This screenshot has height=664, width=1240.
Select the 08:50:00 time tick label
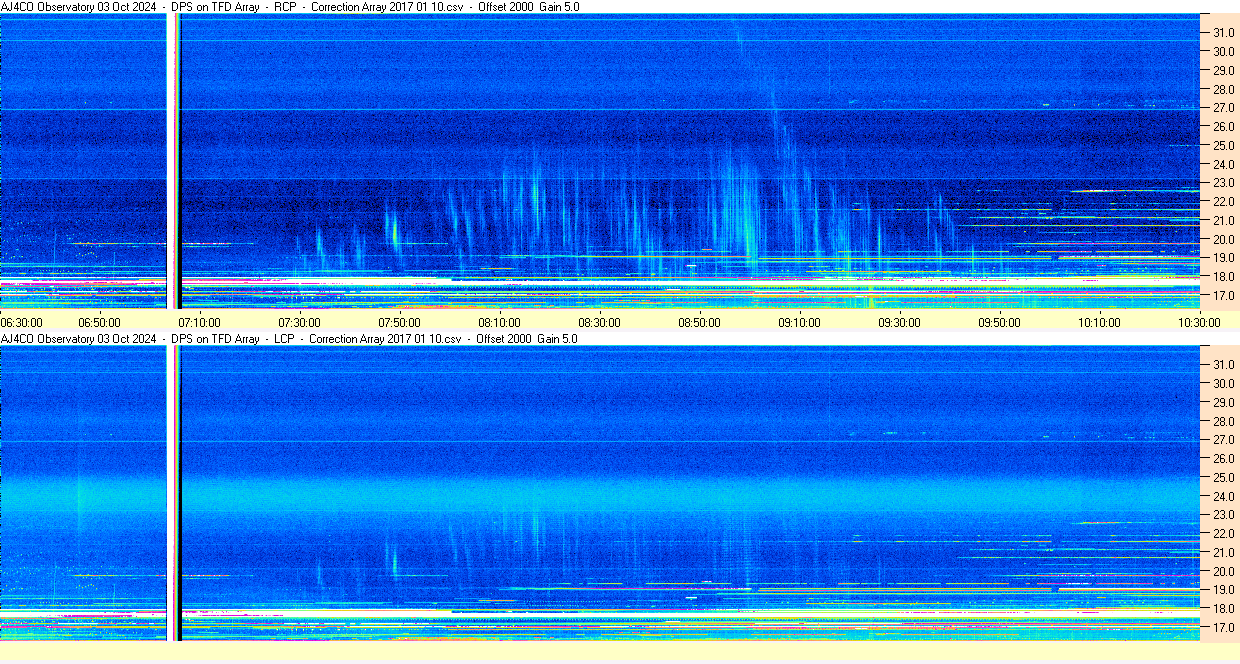coord(699,322)
